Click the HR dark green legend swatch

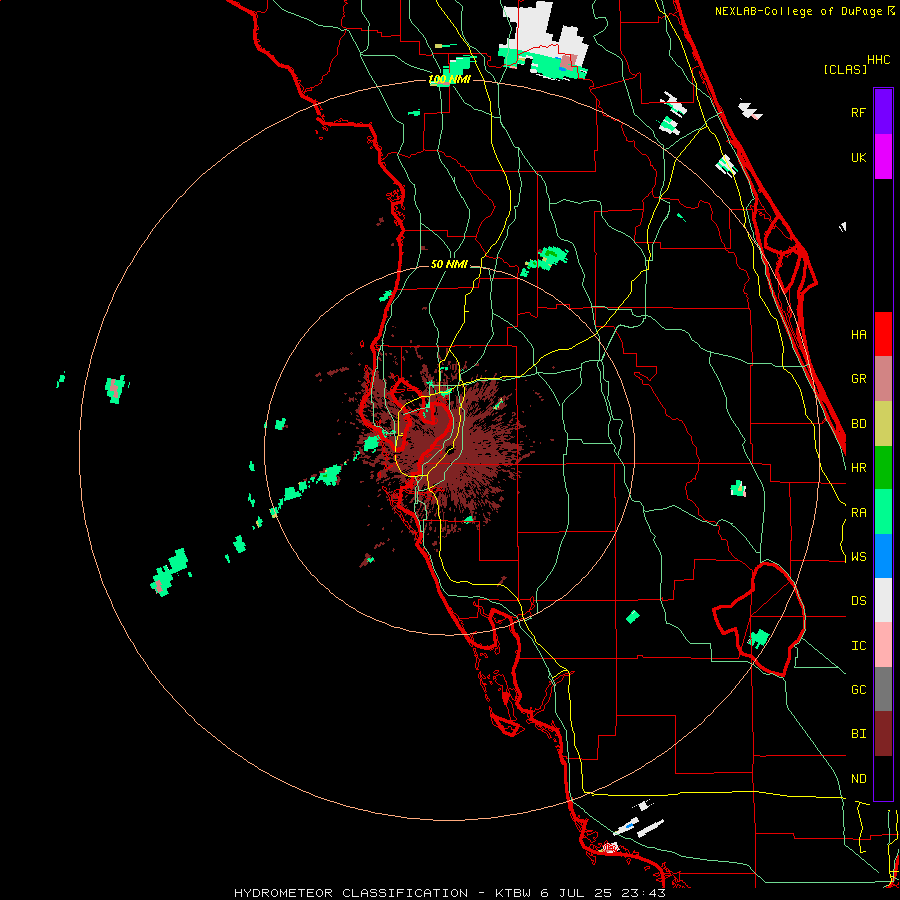click(883, 468)
